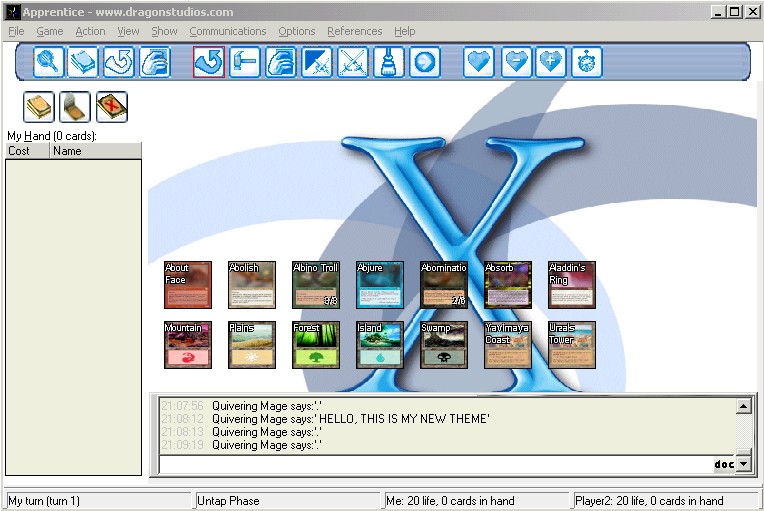This screenshot has height=511, width=764.
Task: Click the hand holding cards phase icon
Action: pos(281,62)
